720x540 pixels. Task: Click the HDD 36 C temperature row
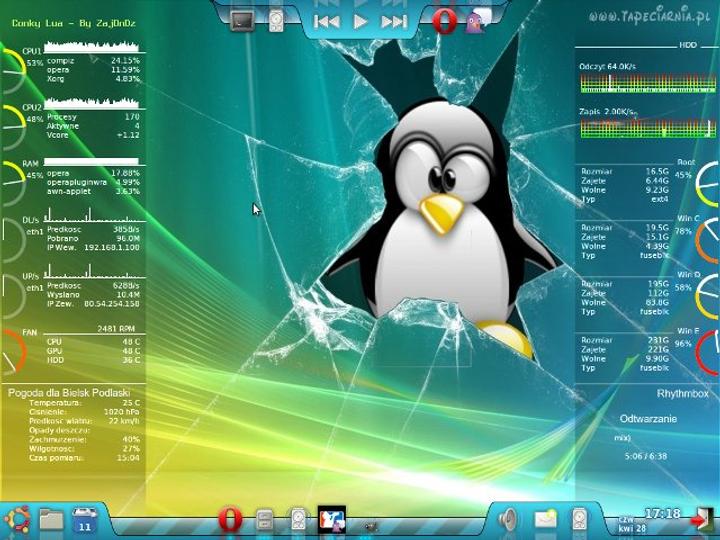[93, 360]
